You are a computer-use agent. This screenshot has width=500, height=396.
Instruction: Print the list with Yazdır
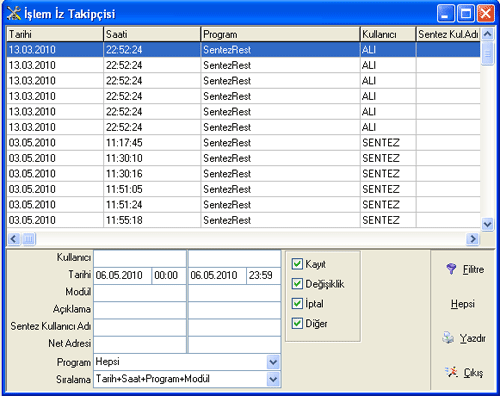click(x=464, y=338)
